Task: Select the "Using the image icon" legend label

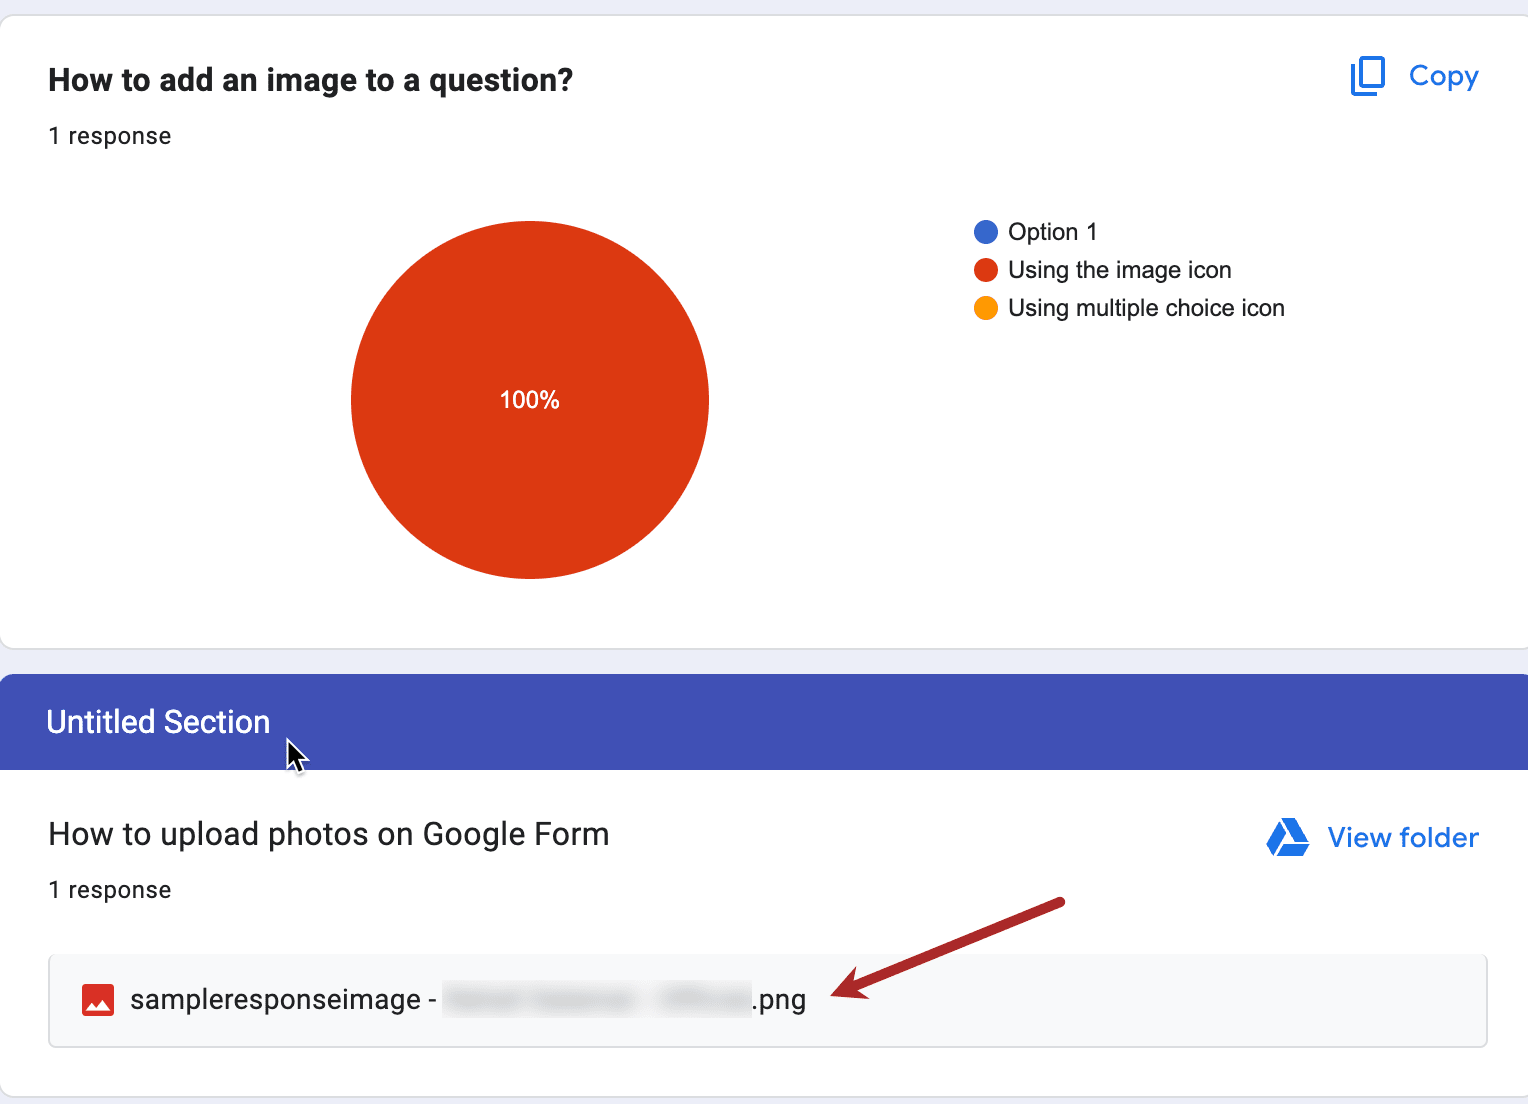Action: (x=1119, y=270)
